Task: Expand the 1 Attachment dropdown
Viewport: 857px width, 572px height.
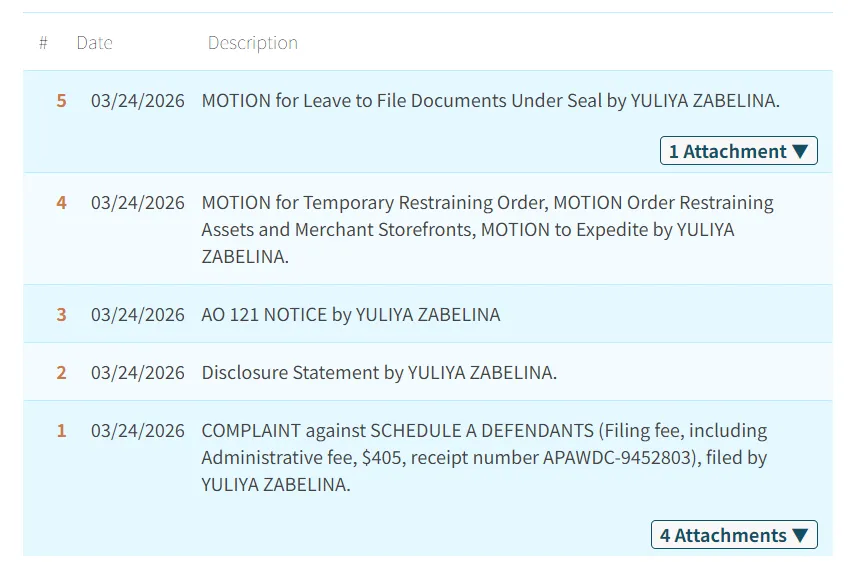Action: pyautogui.click(x=738, y=151)
